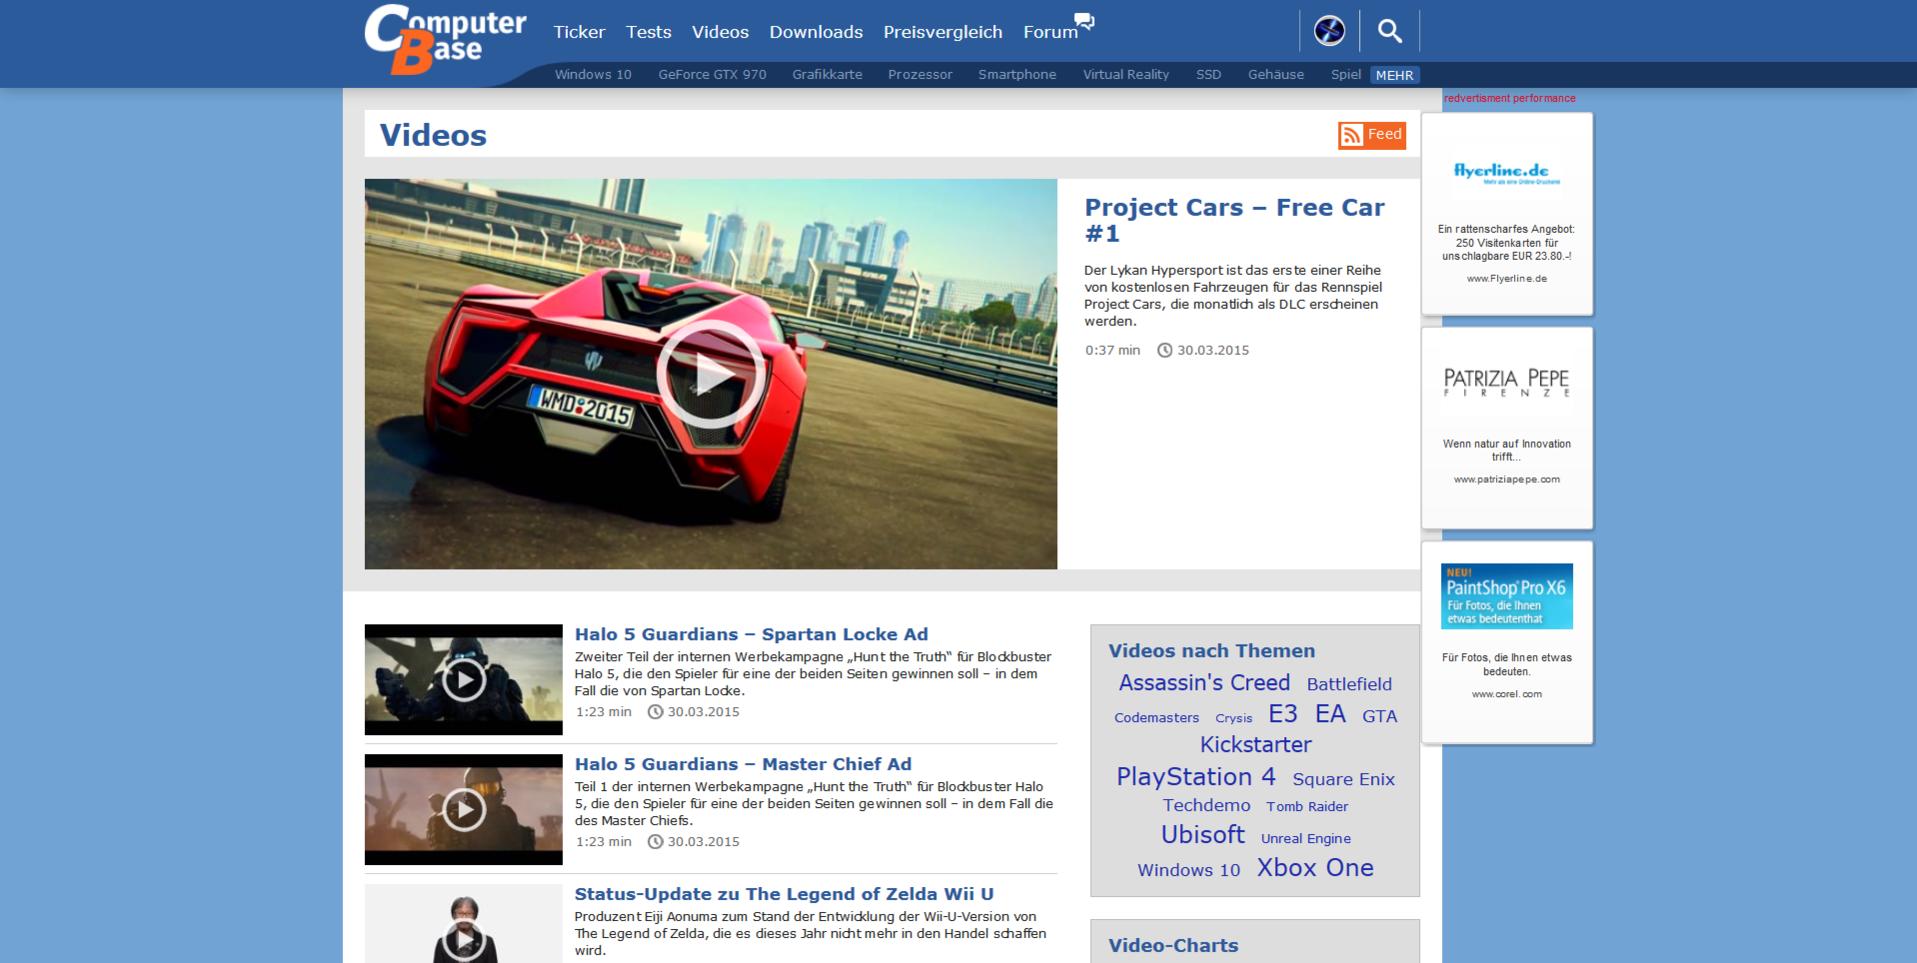Go to the Videos menu item

tap(720, 32)
